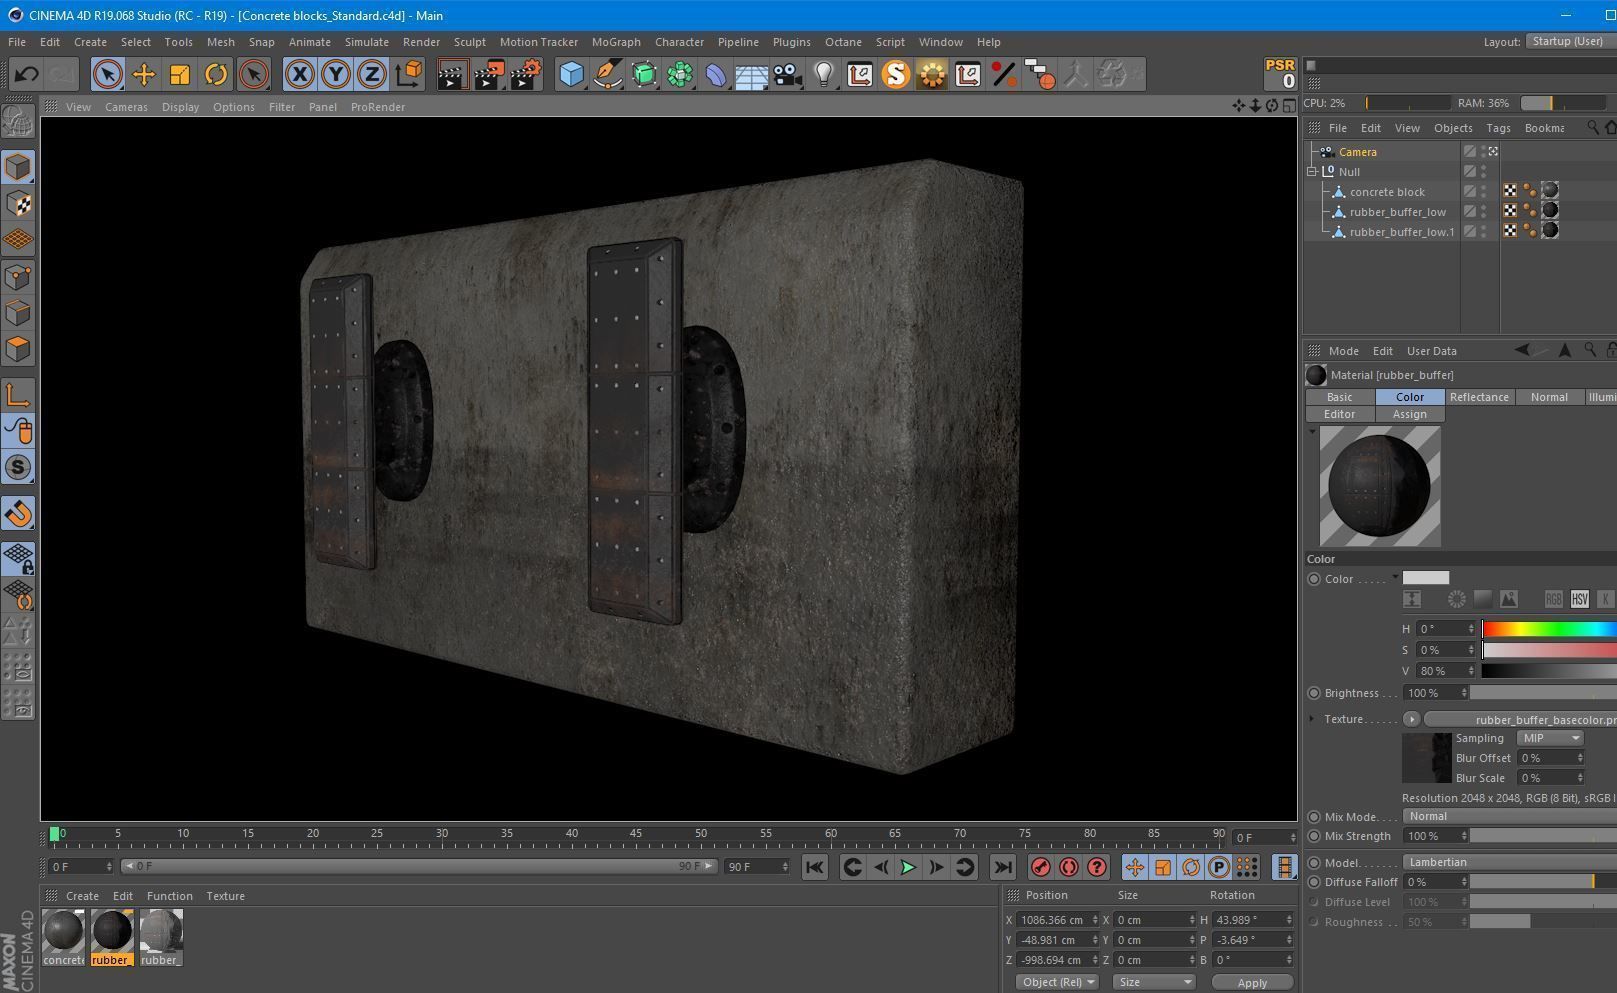The width and height of the screenshot is (1617, 993).
Task: Open the Normal material tab
Action: 1549,397
